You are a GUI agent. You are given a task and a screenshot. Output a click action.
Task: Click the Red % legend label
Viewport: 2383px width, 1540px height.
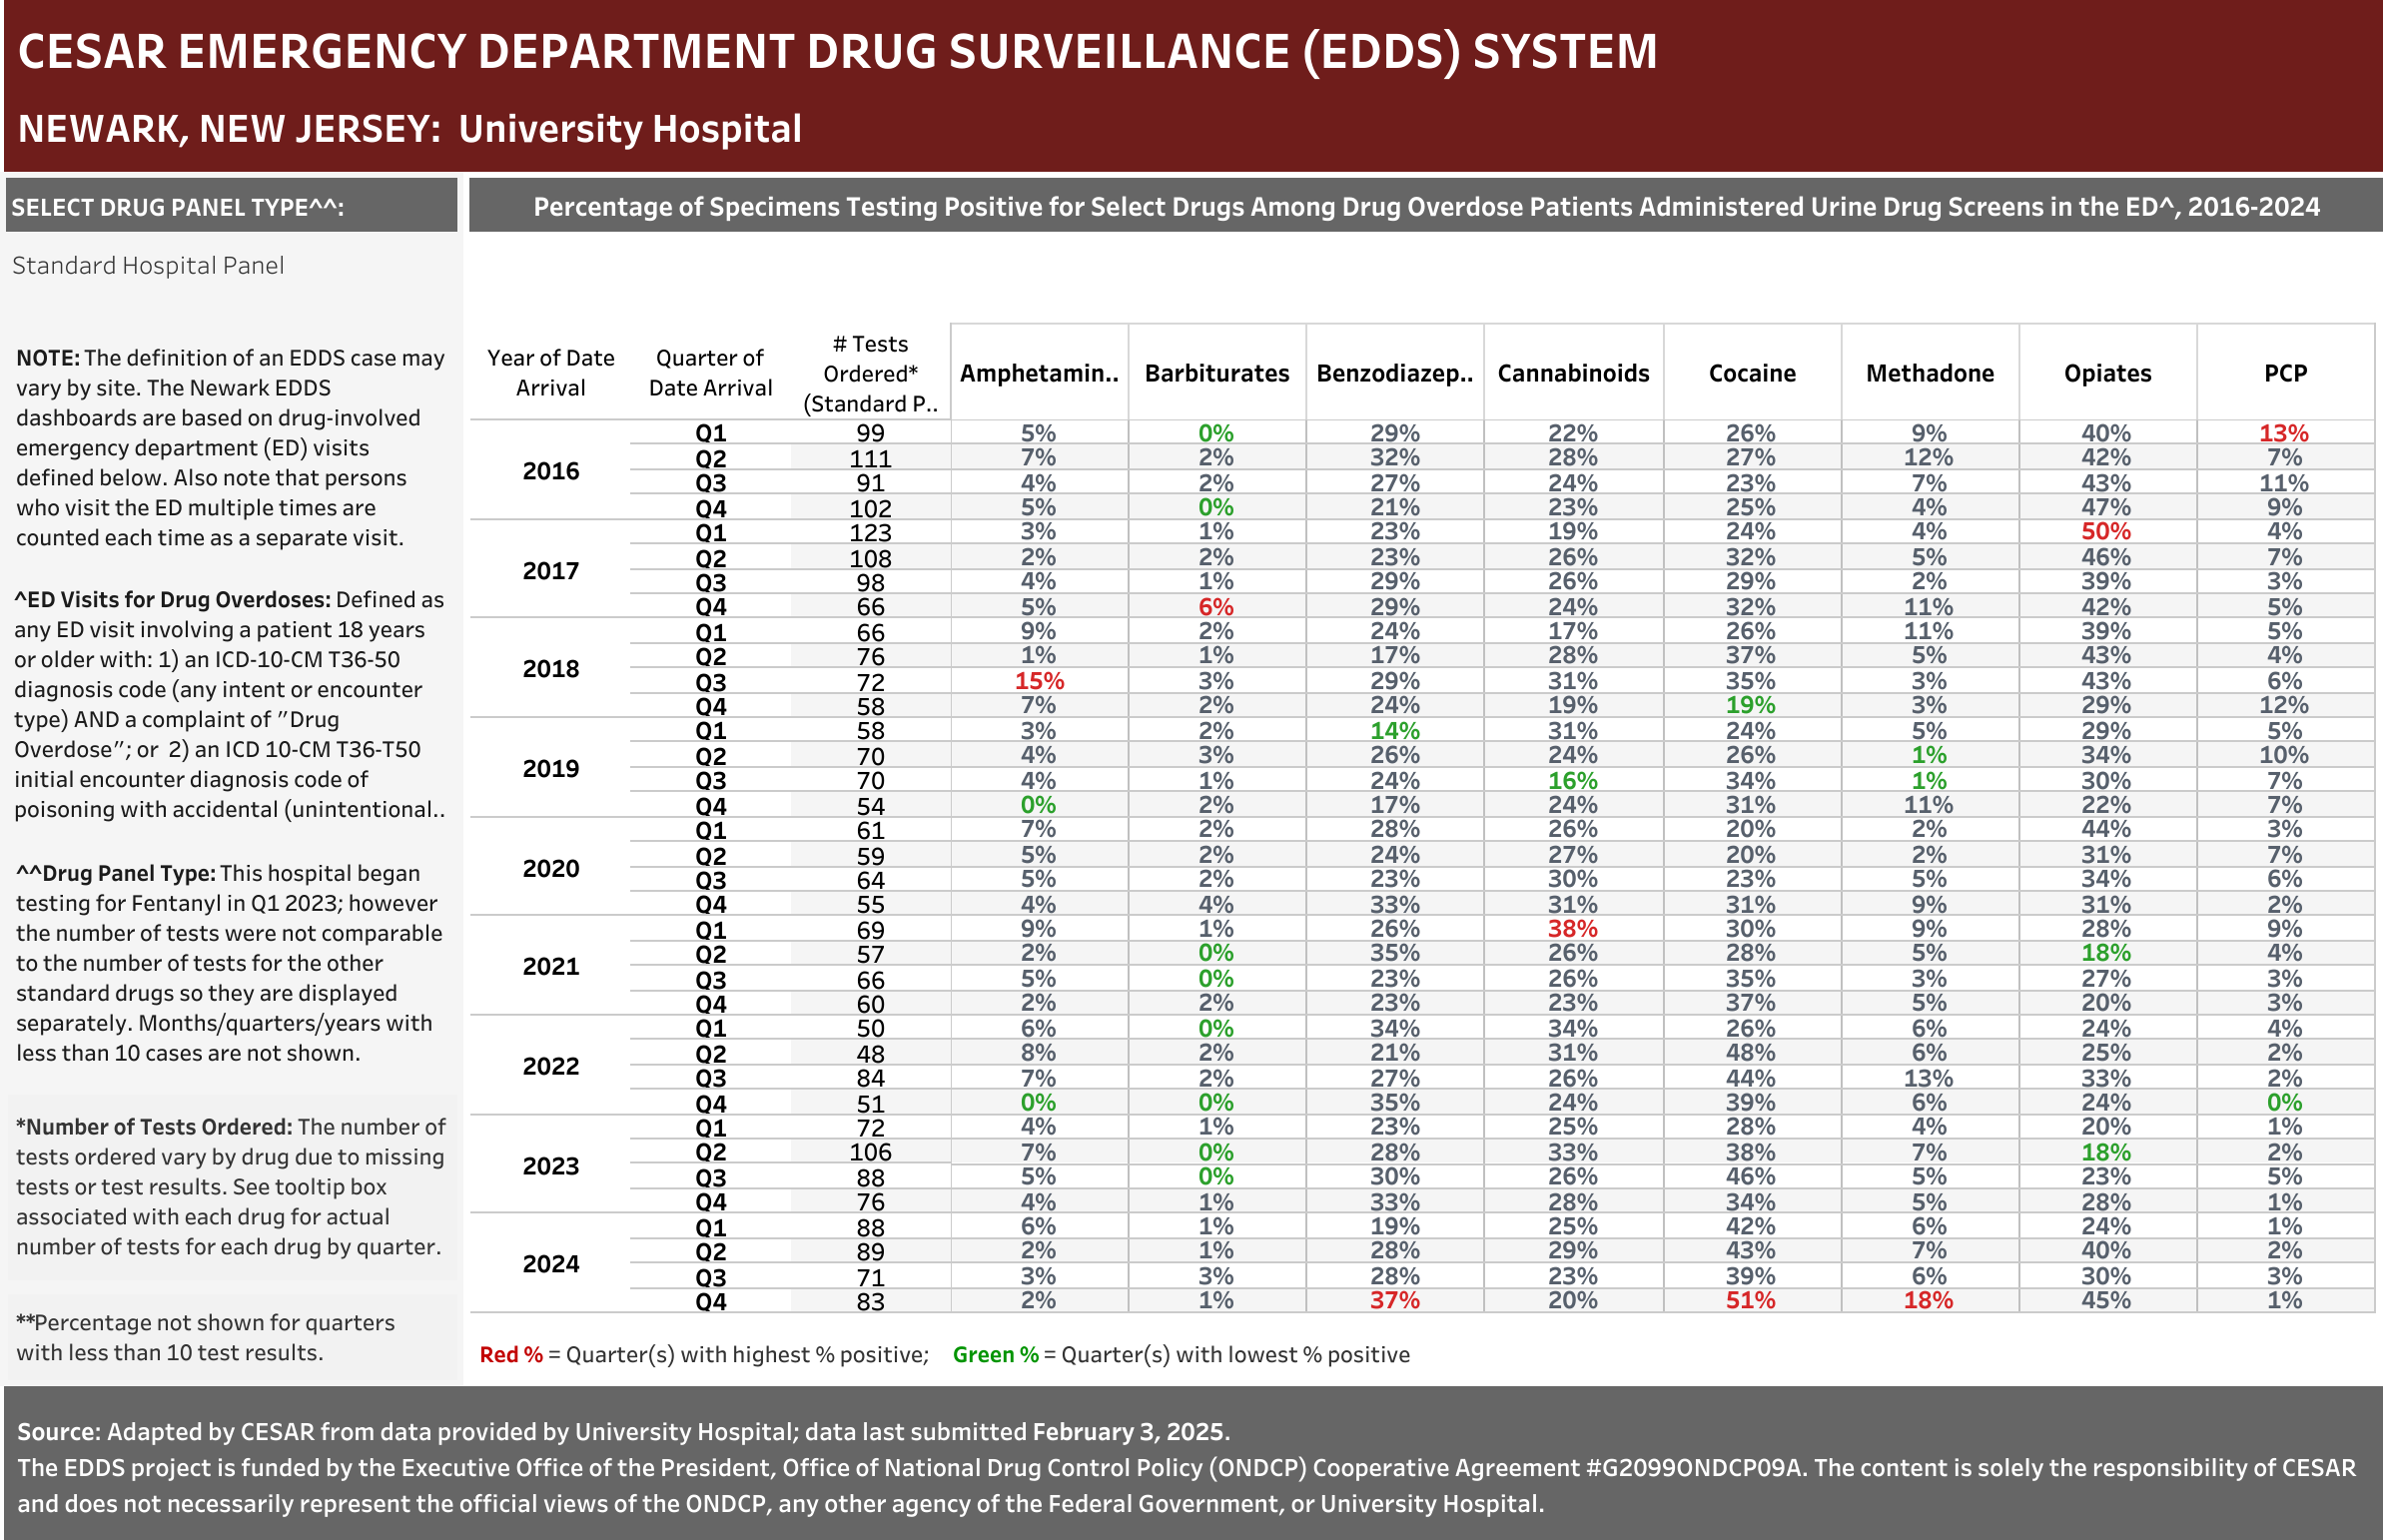tap(511, 1355)
